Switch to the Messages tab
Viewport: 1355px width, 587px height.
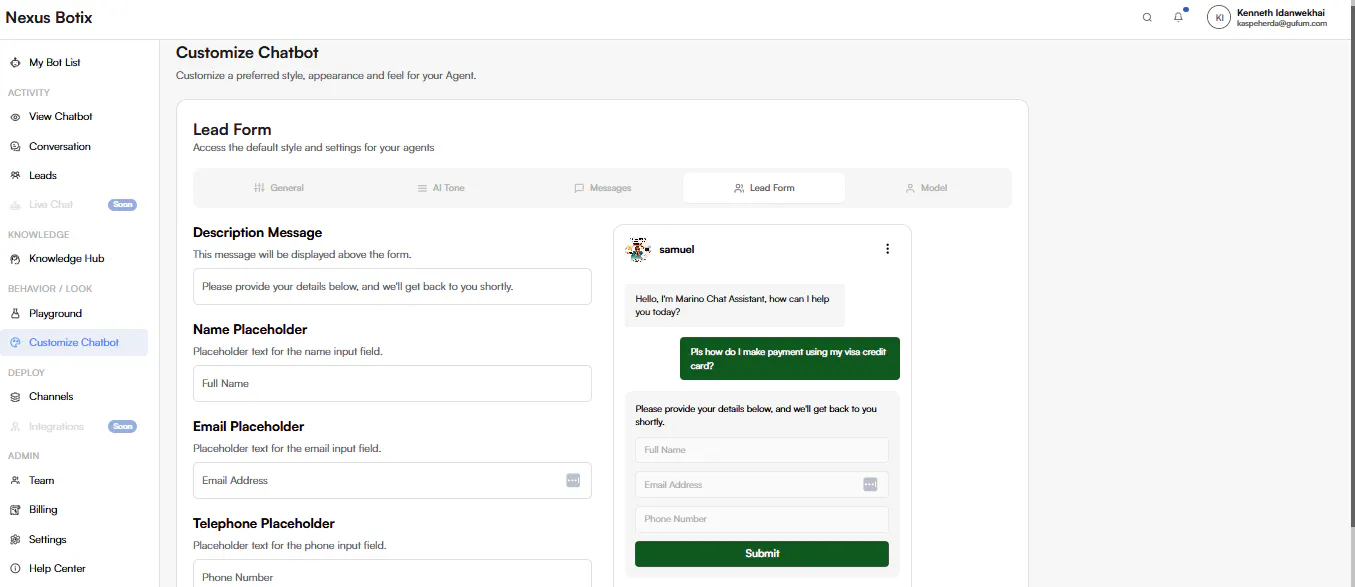(602, 188)
